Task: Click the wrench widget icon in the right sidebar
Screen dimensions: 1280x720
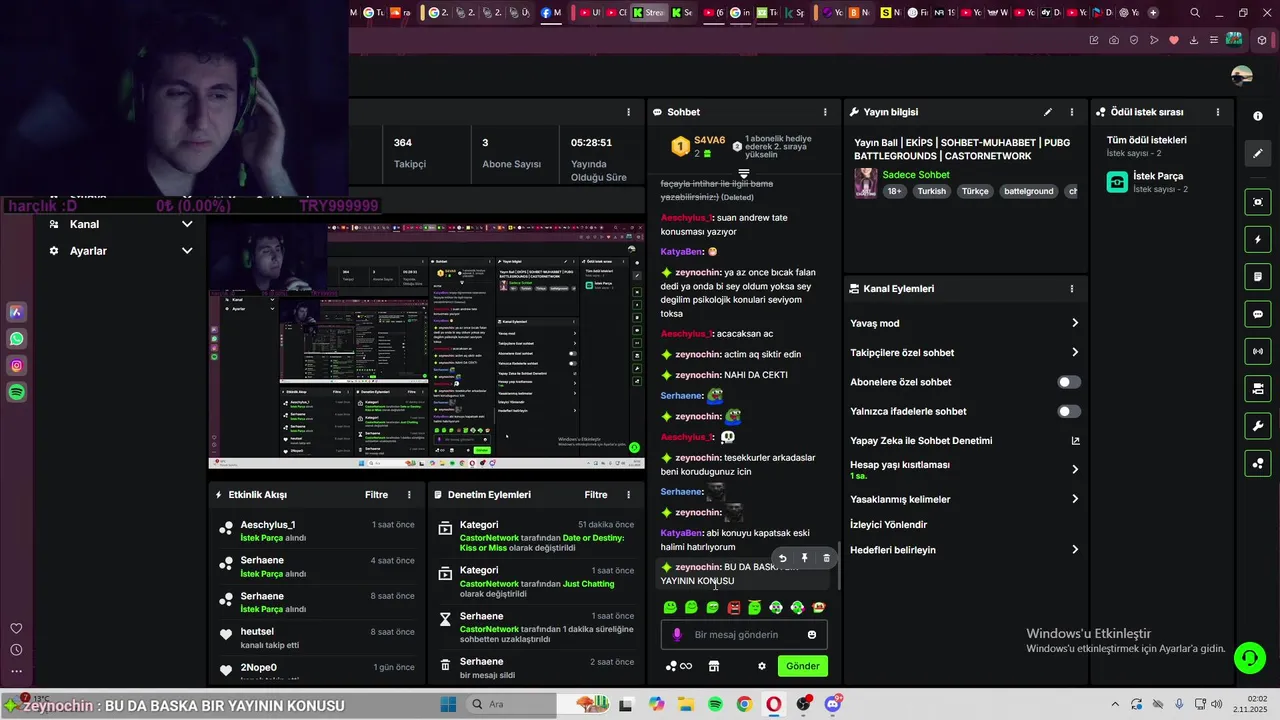Action: click(x=1258, y=426)
